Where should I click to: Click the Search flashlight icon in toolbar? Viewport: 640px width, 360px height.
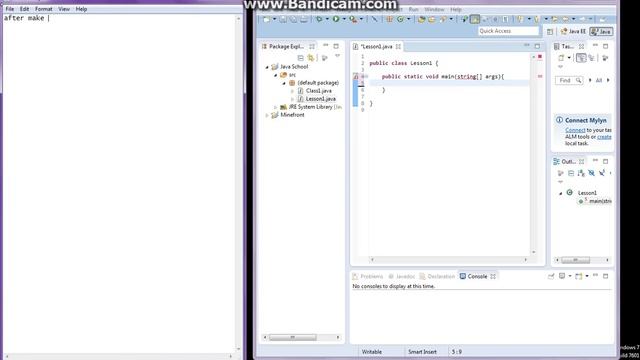(442, 19)
